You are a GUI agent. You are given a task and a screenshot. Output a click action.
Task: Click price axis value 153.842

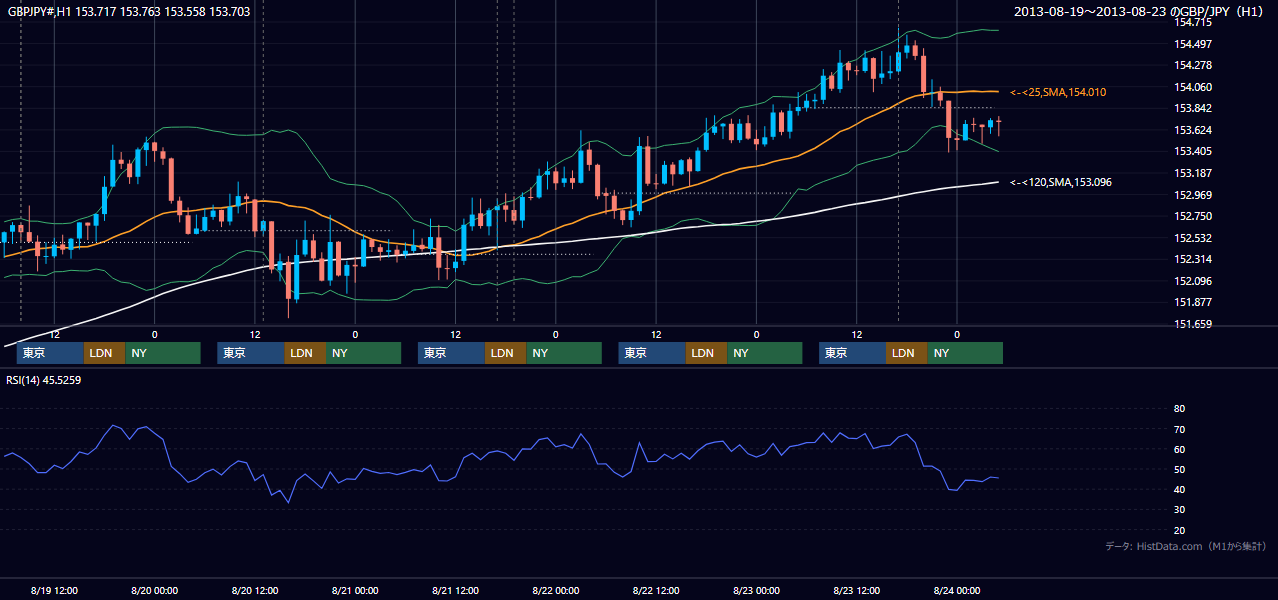1194,109
